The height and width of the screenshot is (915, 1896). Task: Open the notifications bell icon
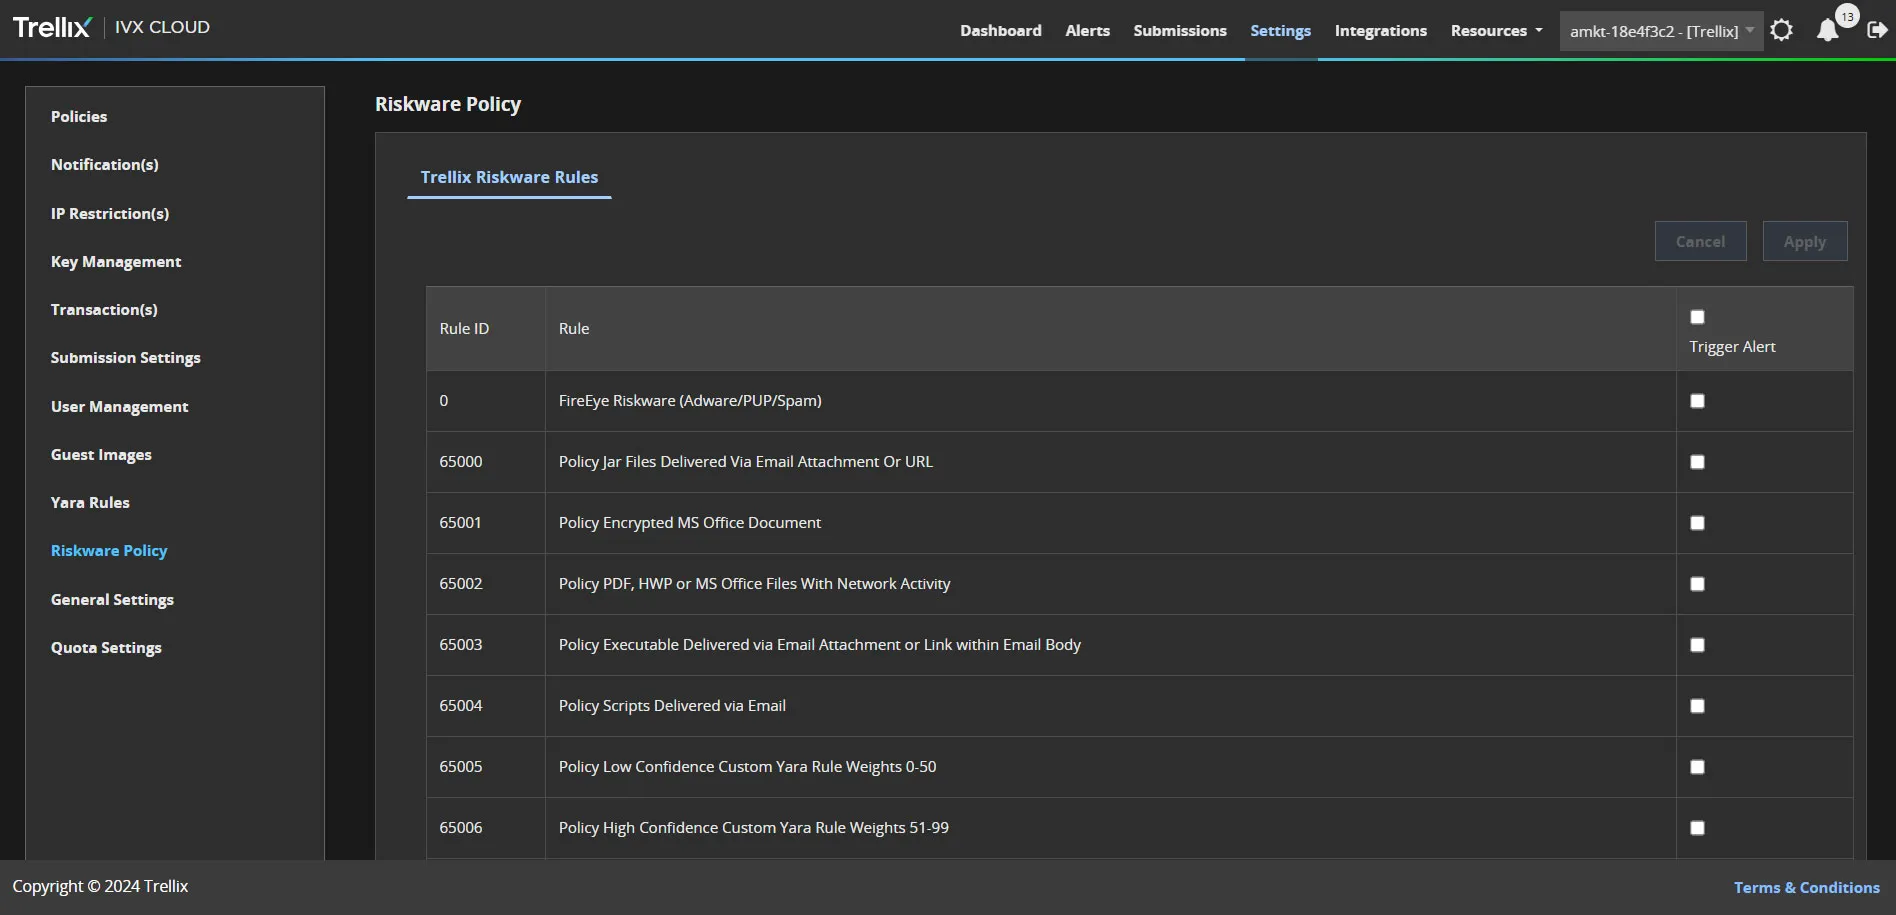click(1827, 30)
